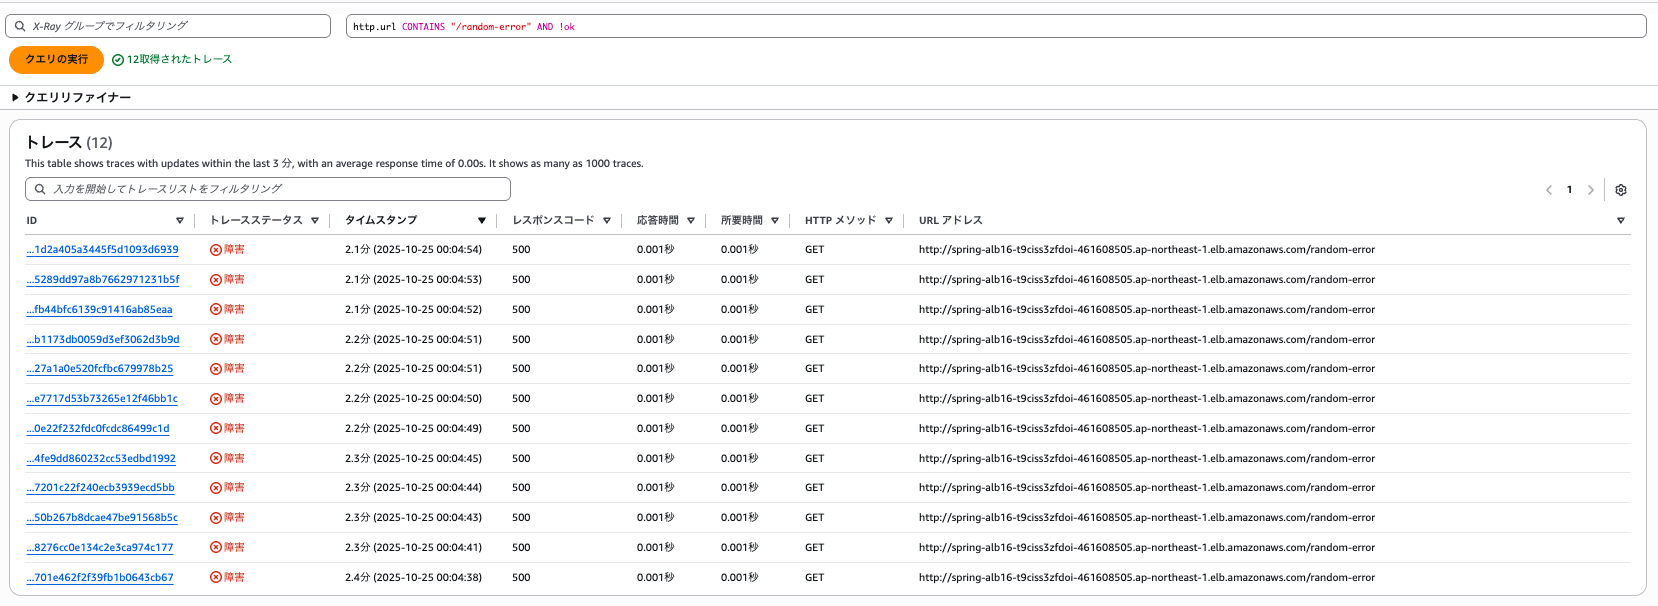The height and width of the screenshot is (606, 1658).
Task: Click the next page arrow in pagination
Action: coord(1590,190)
